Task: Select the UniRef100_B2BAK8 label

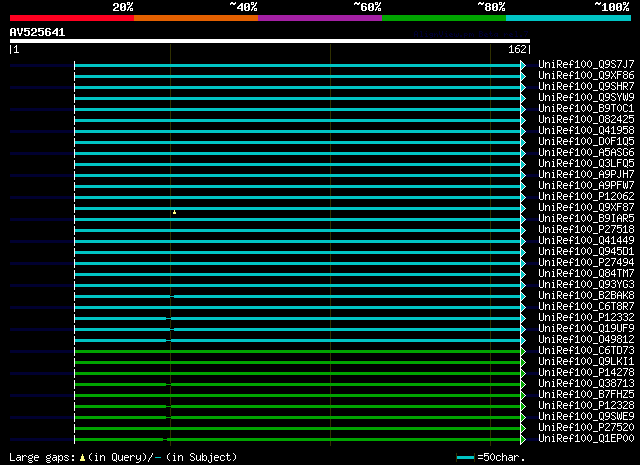Action: click(x=586, y=296)
